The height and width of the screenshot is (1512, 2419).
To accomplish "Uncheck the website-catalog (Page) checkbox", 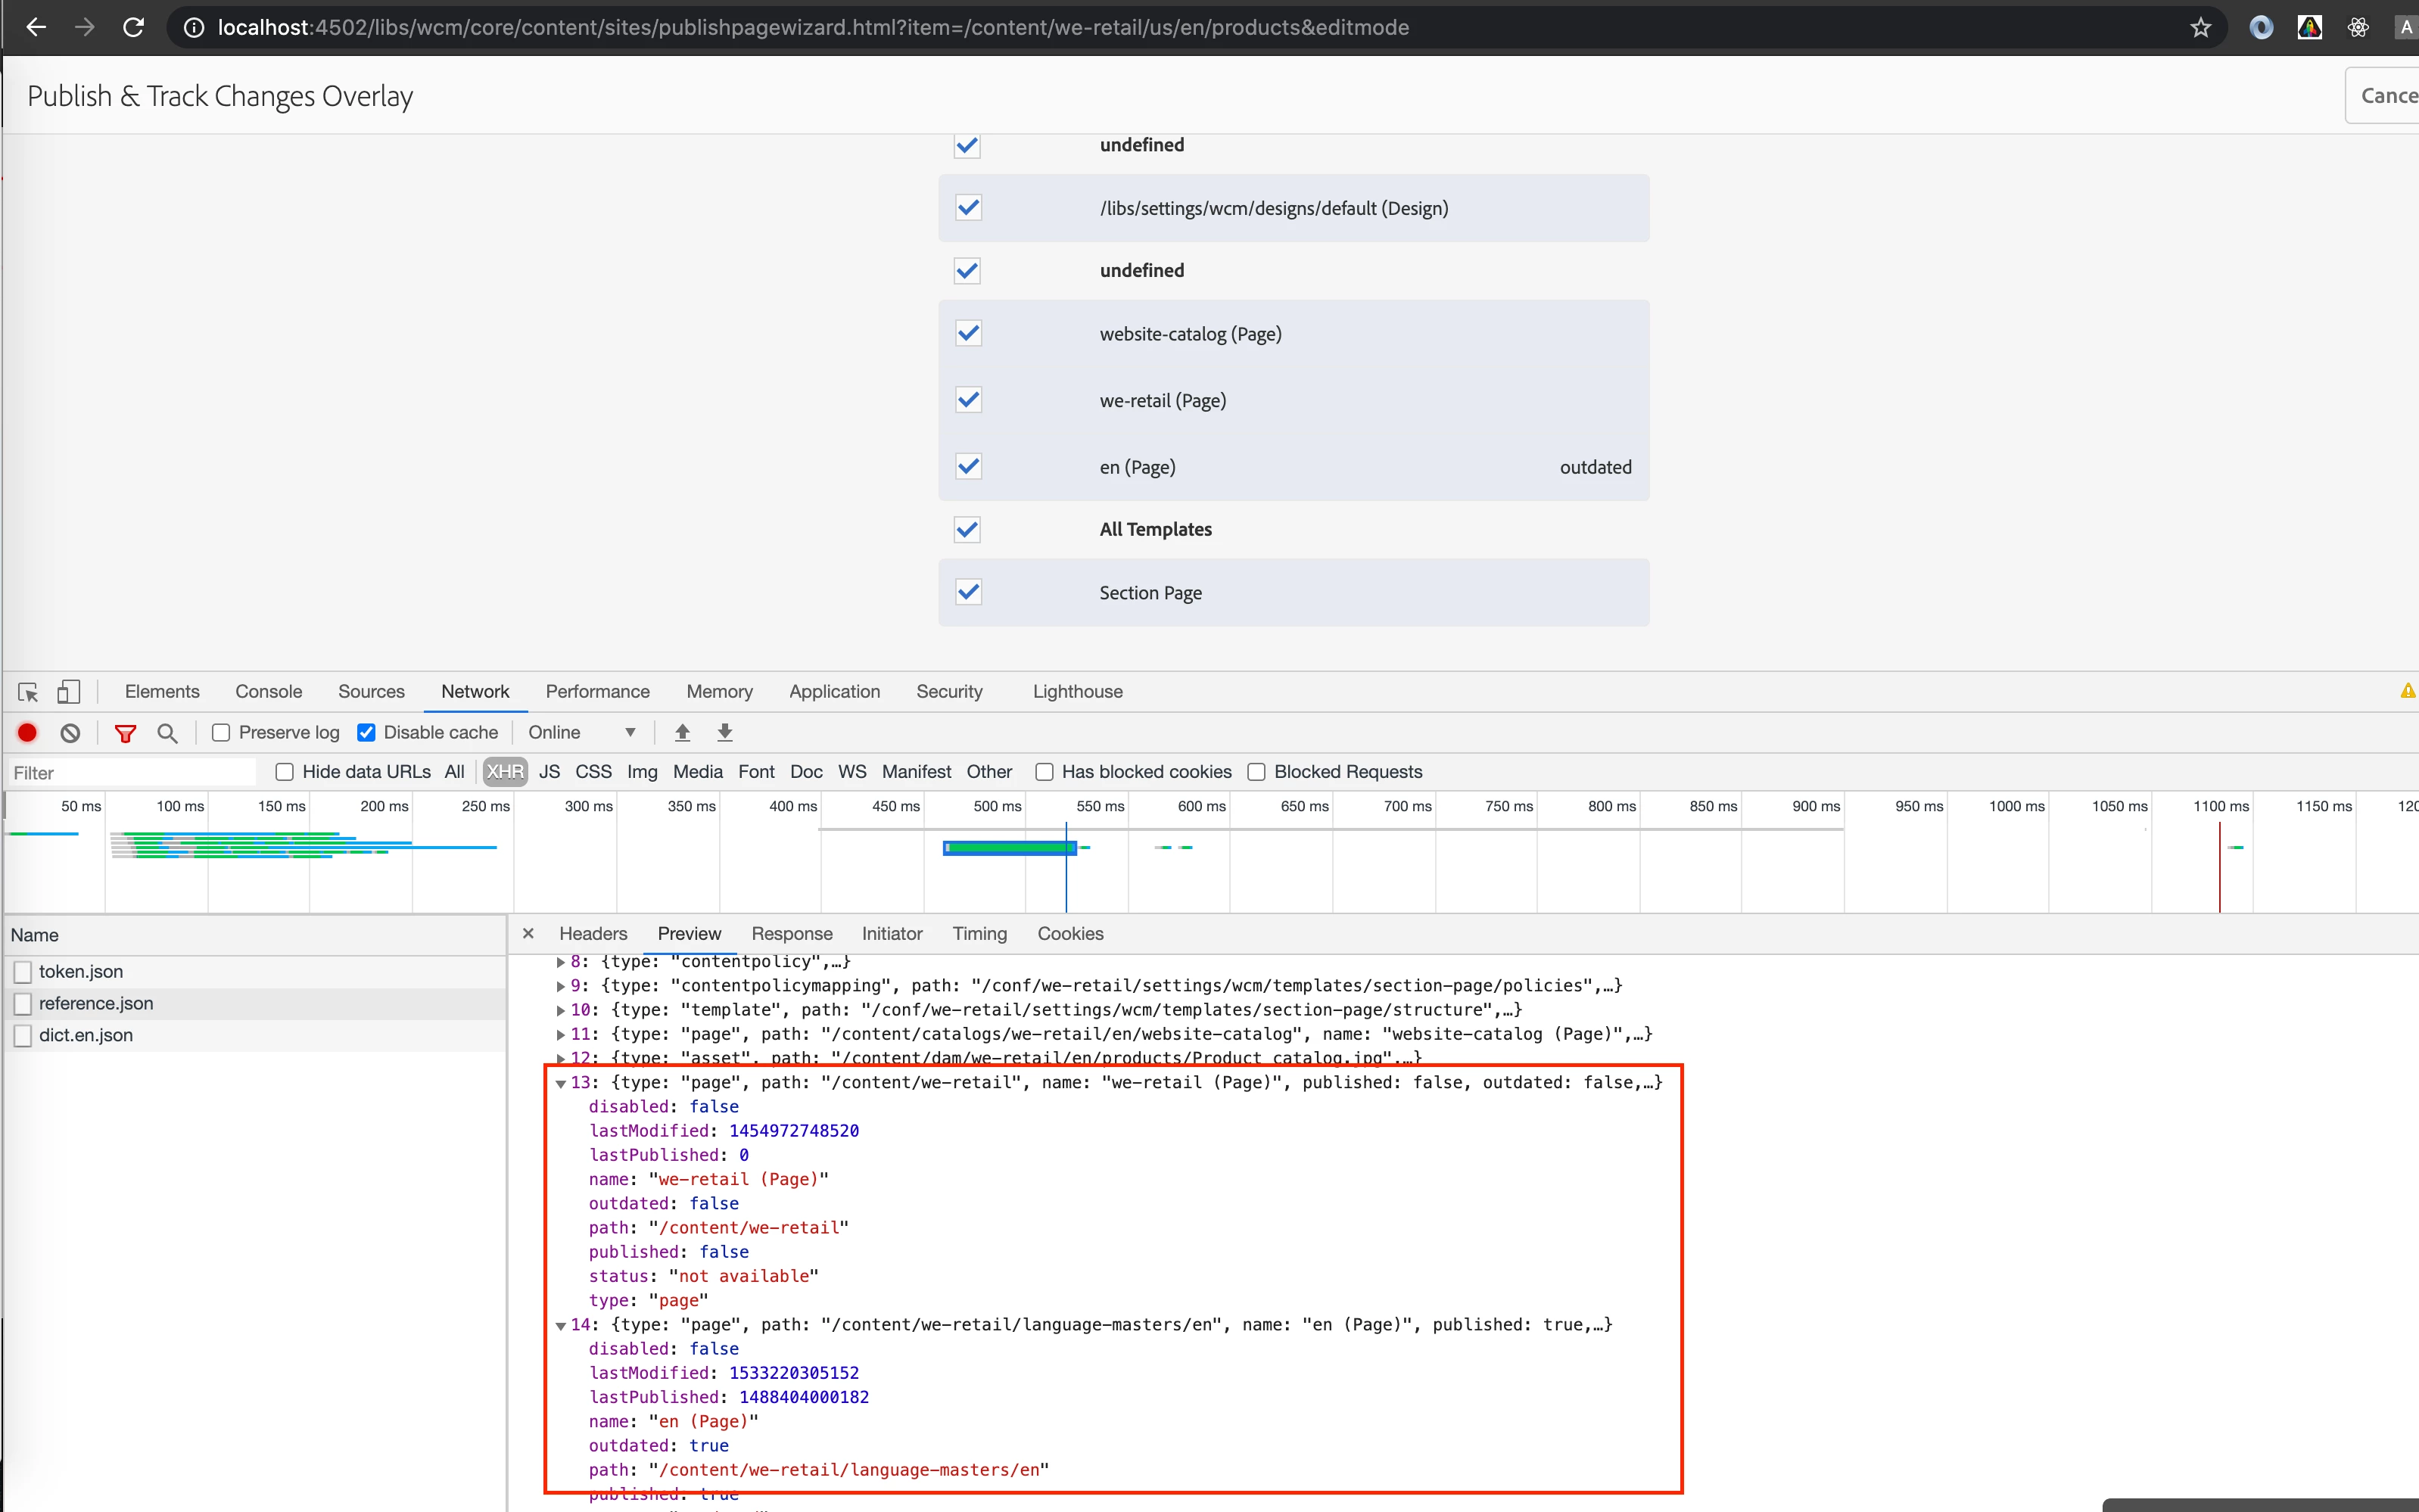I will coord(968,333).
